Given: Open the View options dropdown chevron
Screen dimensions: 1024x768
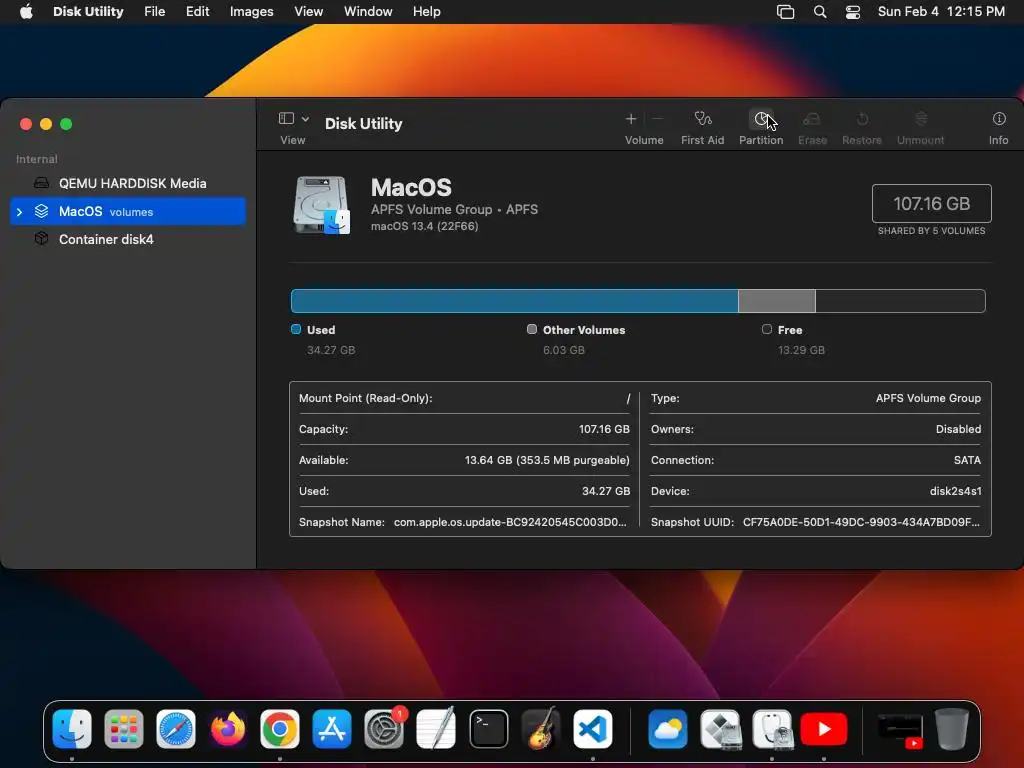Looking at the screenshot, I should click(x=305, y=119).
